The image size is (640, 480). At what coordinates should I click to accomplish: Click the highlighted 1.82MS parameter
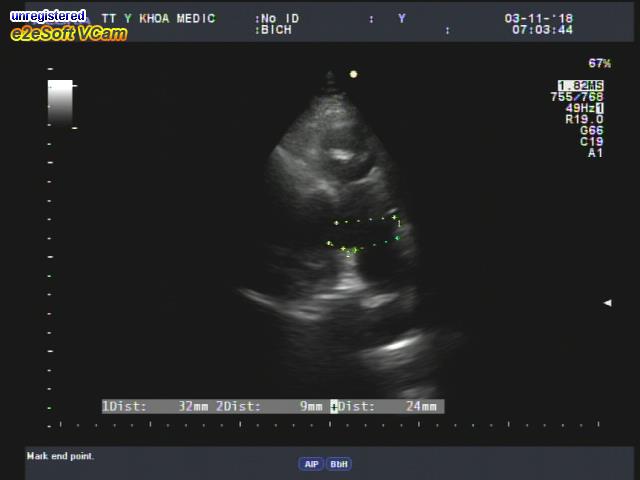tap(581, 85)
